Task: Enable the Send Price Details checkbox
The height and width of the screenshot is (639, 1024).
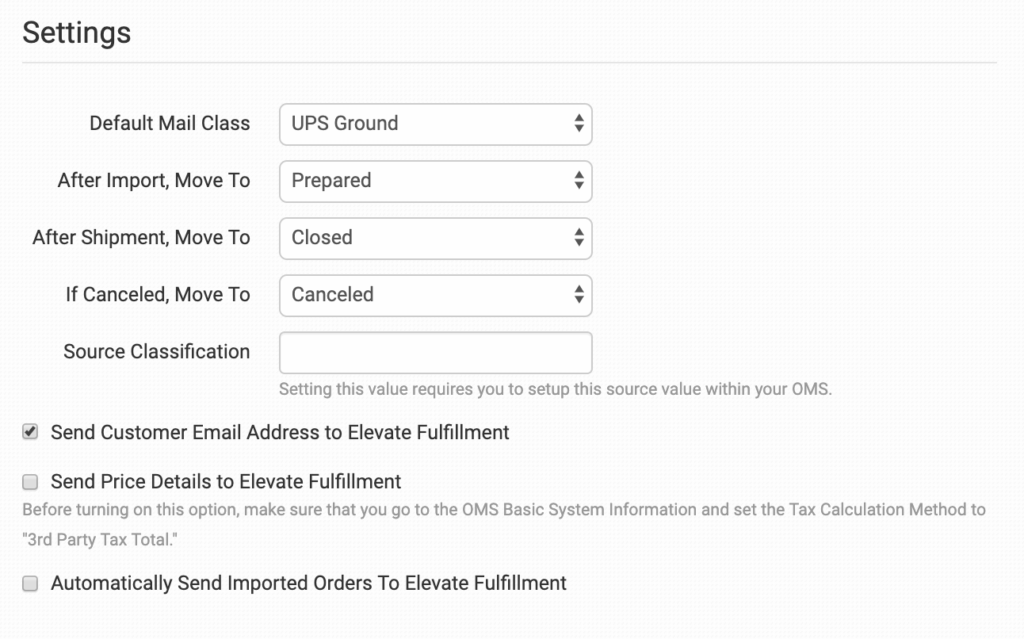Action: 31,482
